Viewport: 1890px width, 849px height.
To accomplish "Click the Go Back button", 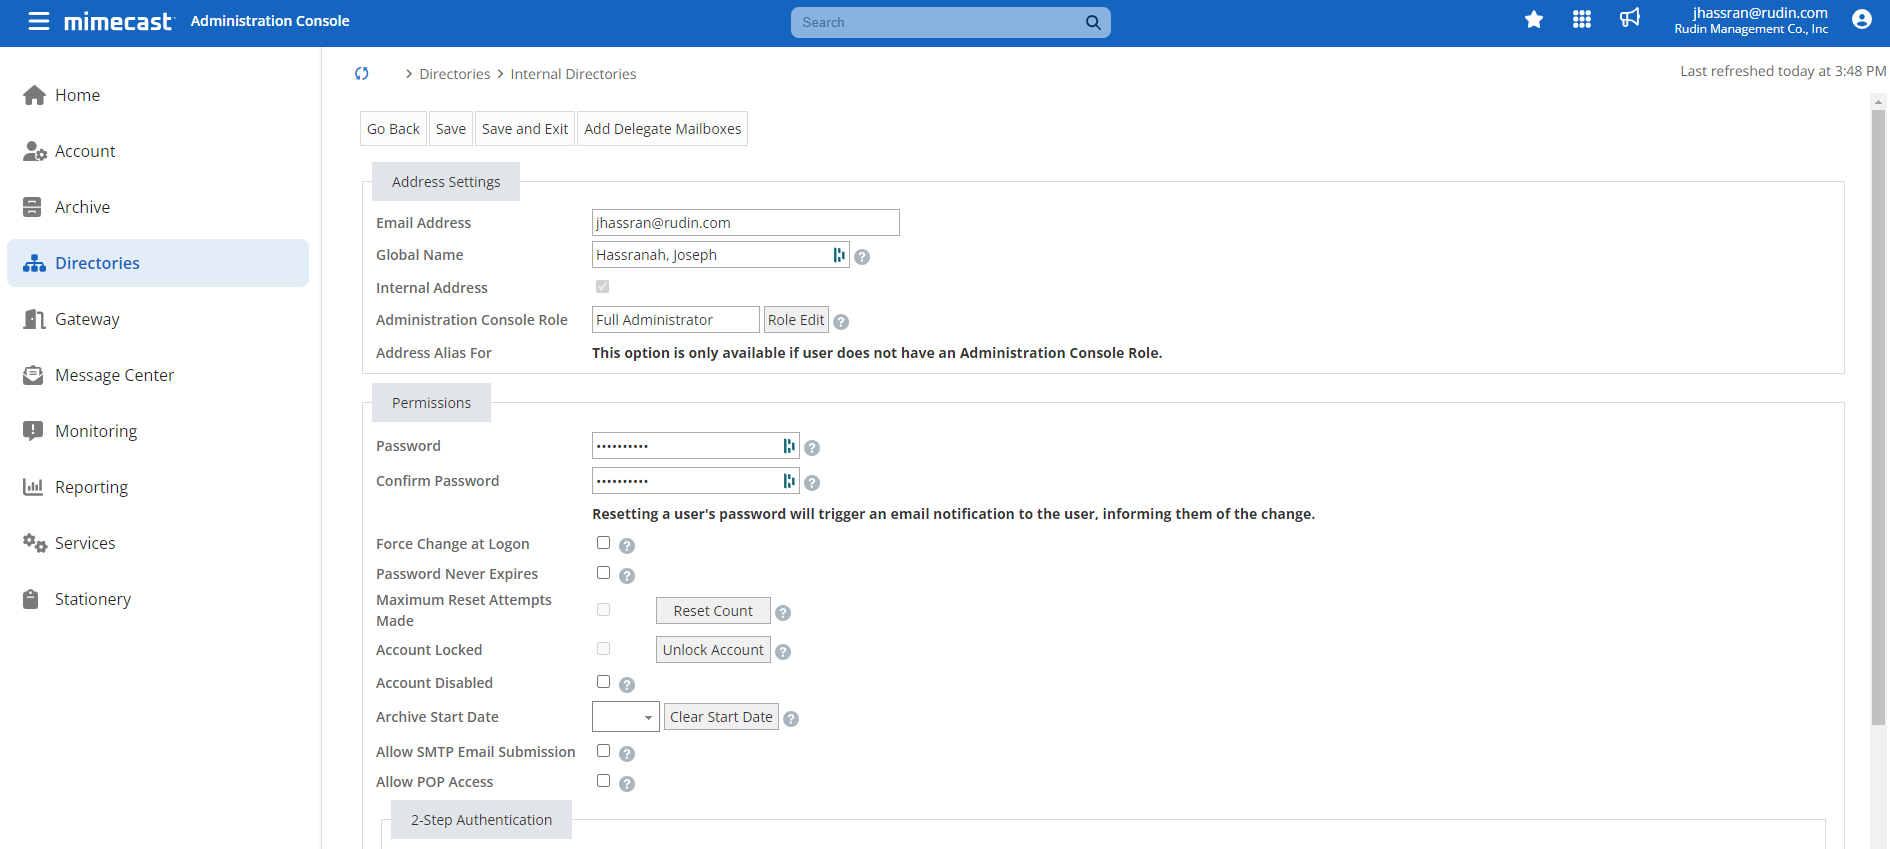I will (x=393, y=129).
